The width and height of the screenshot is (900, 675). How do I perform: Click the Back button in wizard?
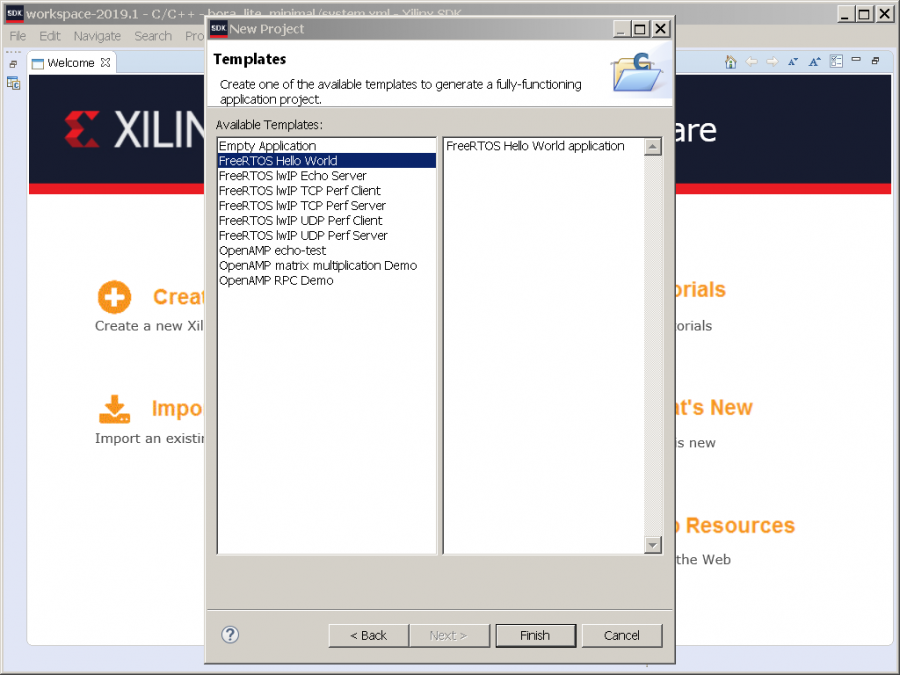pyautogui.click(x=368, y=635)
